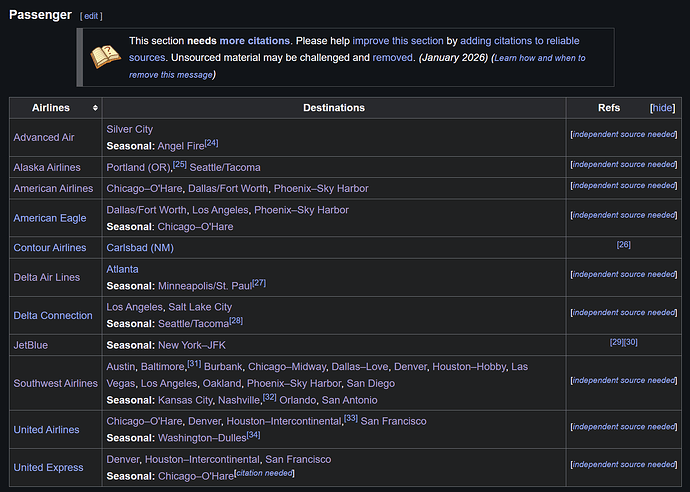Open United Airlines link
This screenshot has width=690, height=492.
(x=46, y=430)
